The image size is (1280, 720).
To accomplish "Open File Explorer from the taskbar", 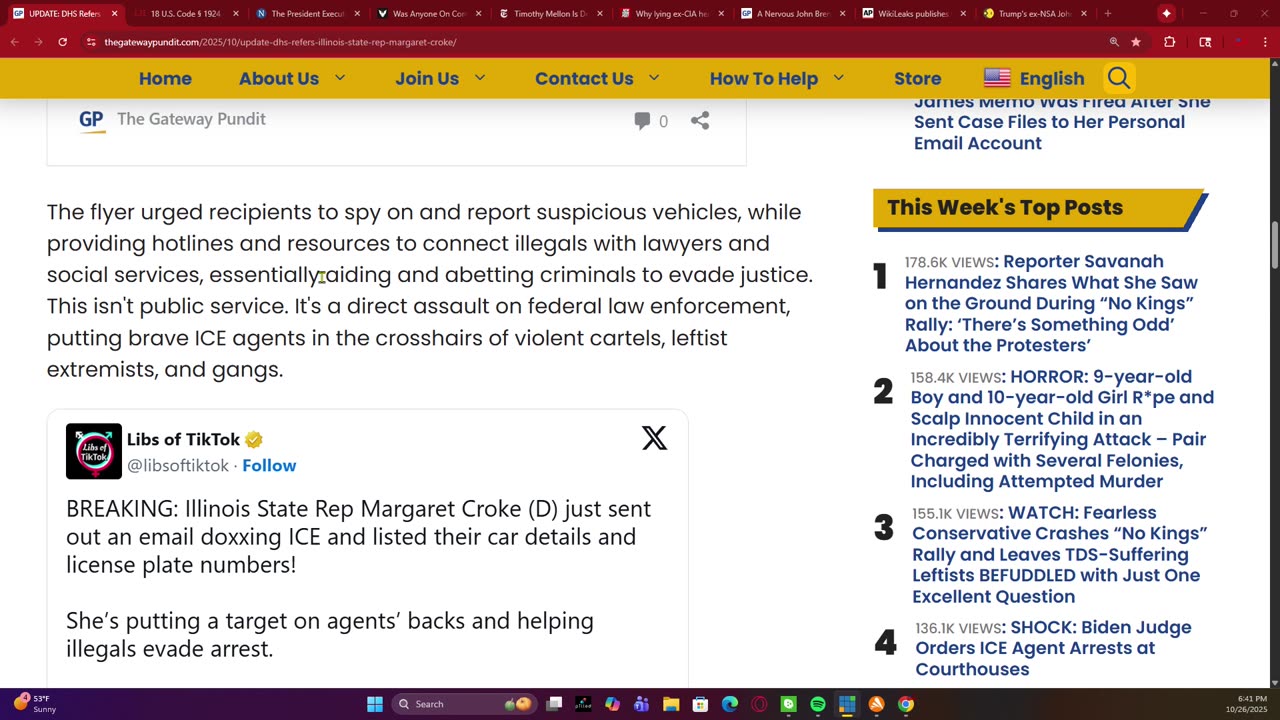I will pos(671,704).
